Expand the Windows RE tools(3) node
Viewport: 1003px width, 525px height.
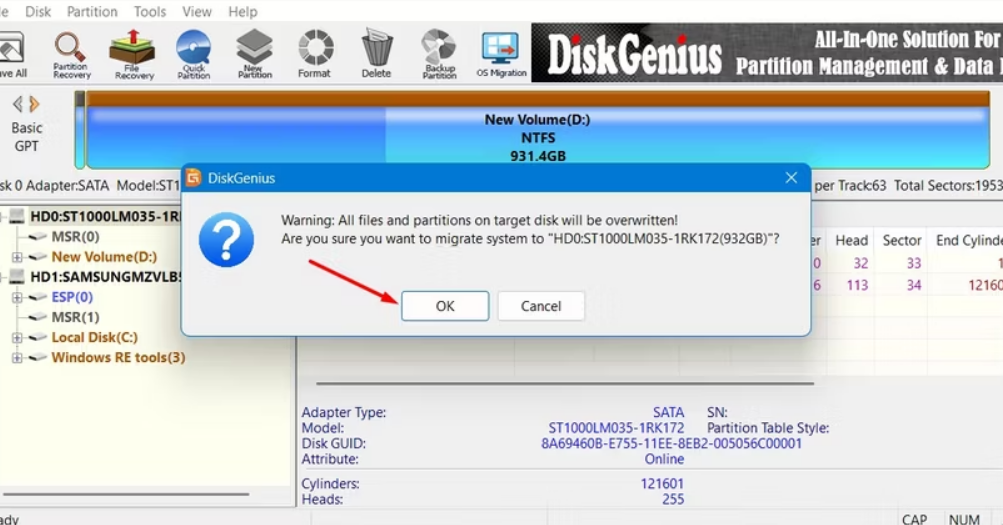(x=17, y=358)
